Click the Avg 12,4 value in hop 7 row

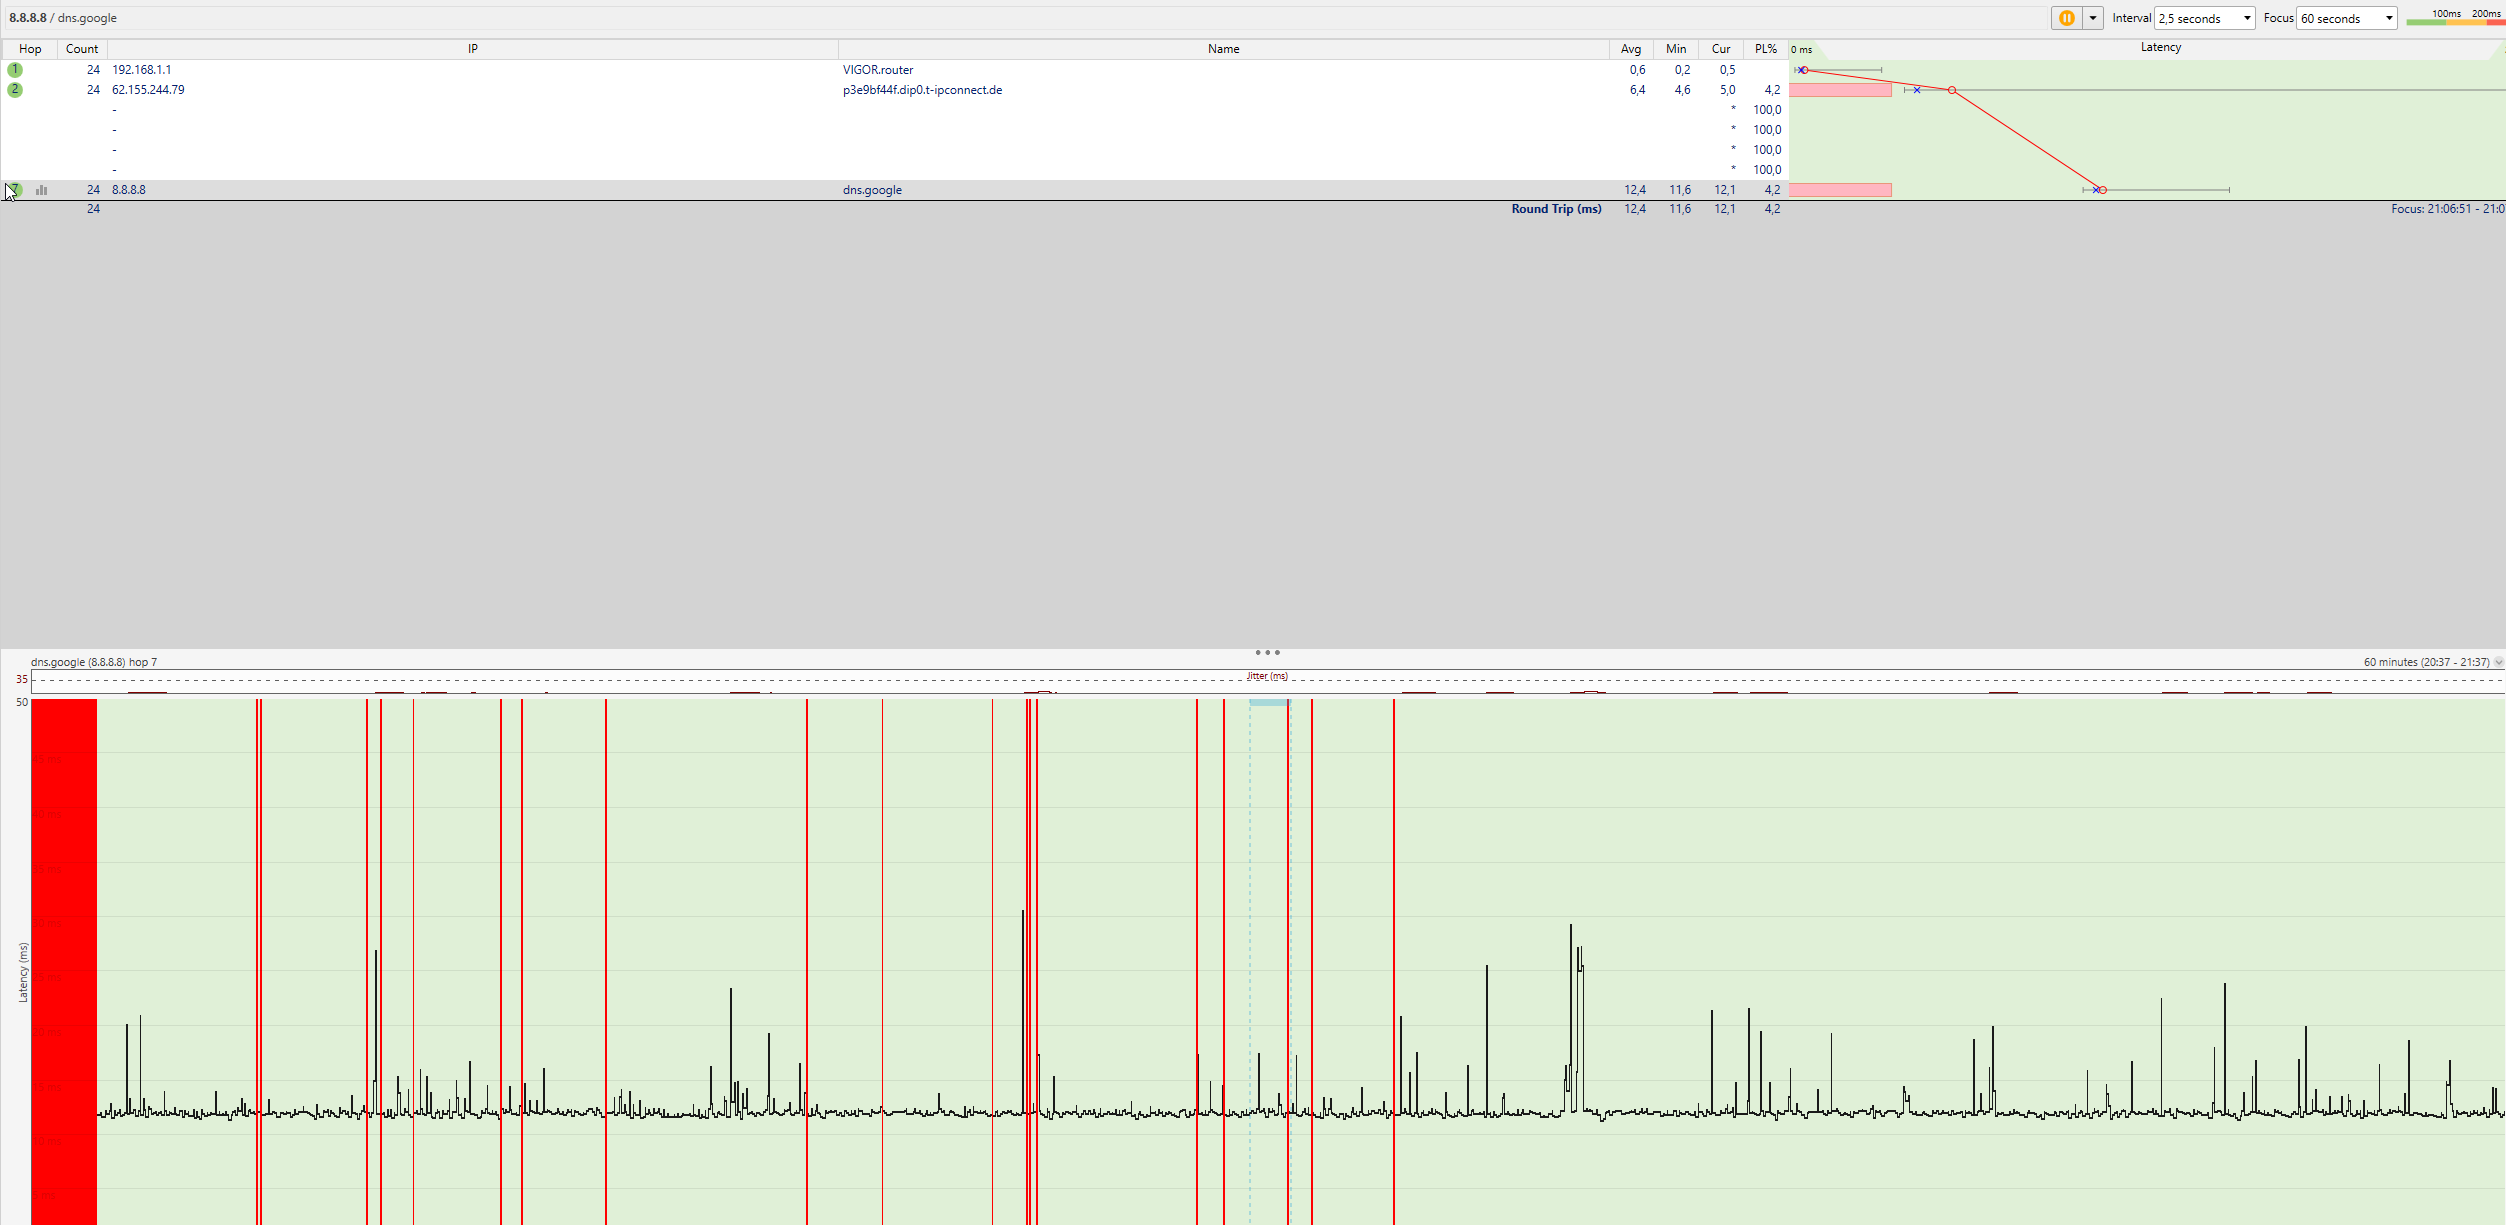point(1634,190)
